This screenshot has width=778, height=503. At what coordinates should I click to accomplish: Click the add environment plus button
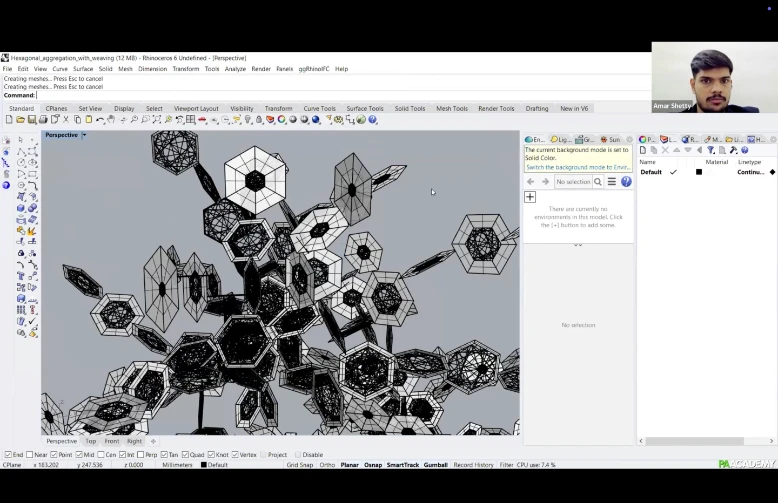[530, 197]
